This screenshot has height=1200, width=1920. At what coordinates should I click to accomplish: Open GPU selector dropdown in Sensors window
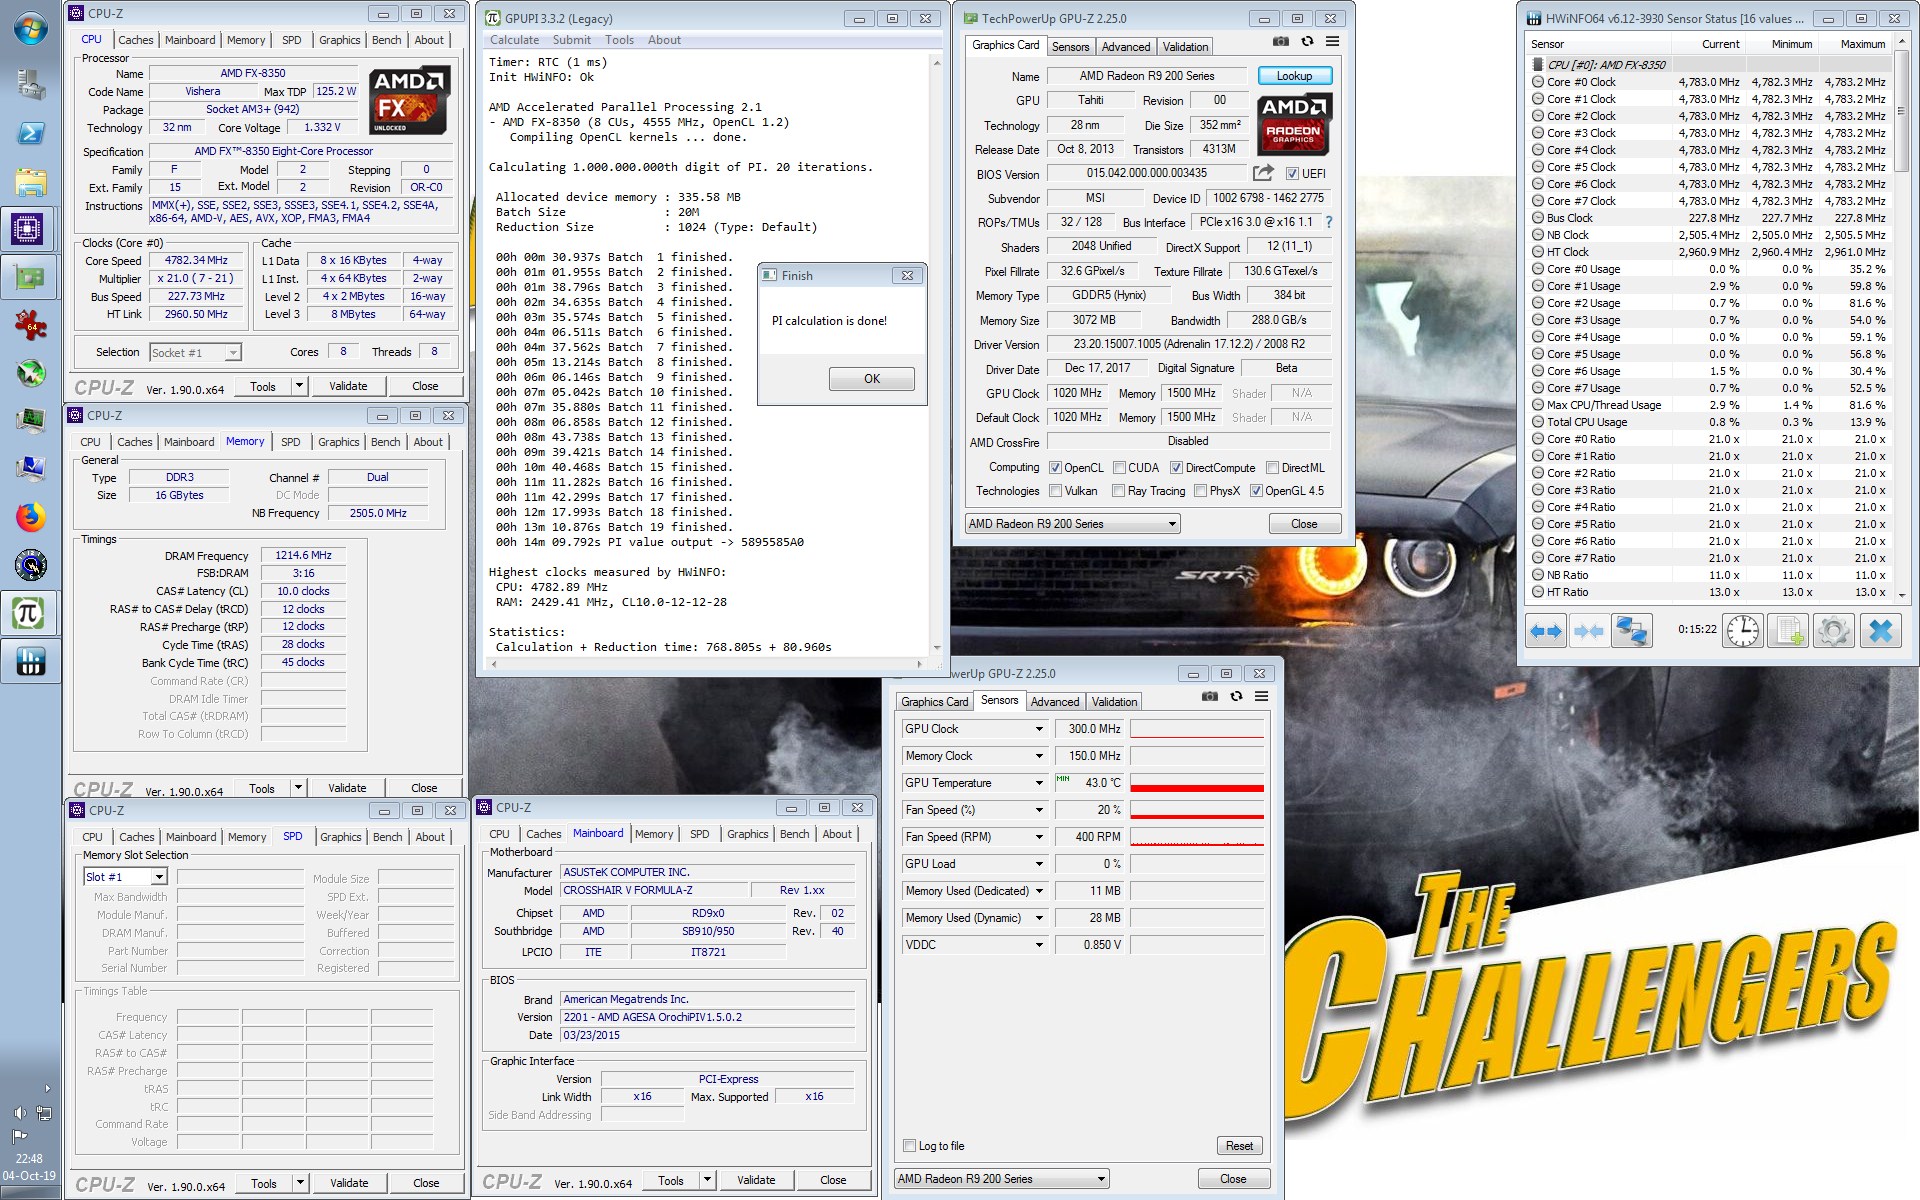pyautogui.click(x=1001, y=1179)
